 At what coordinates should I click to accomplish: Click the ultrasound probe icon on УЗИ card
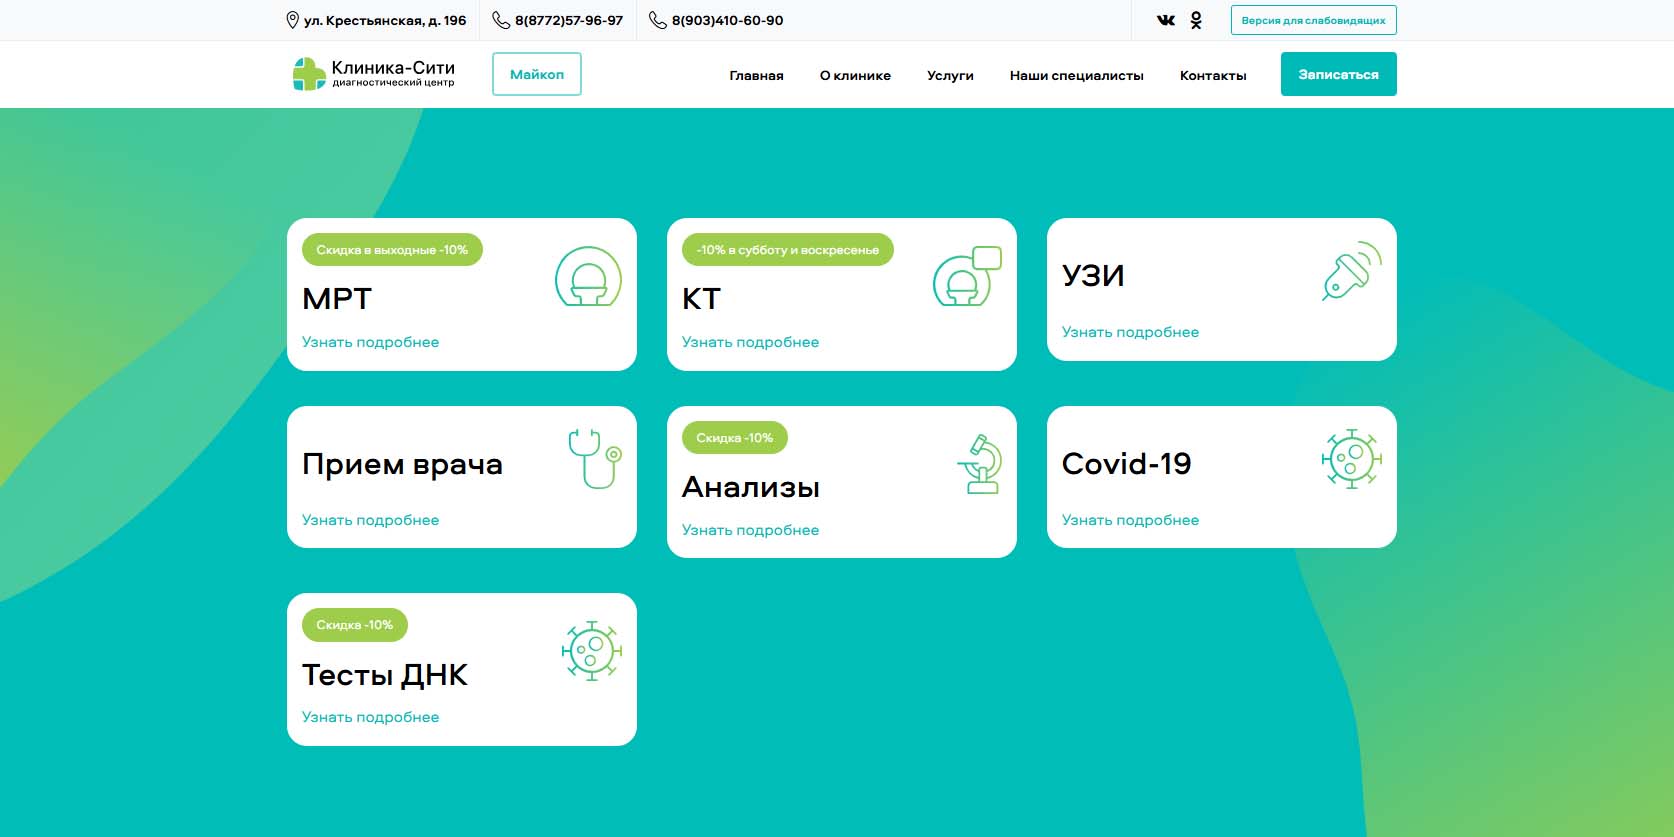(1351, 271)
